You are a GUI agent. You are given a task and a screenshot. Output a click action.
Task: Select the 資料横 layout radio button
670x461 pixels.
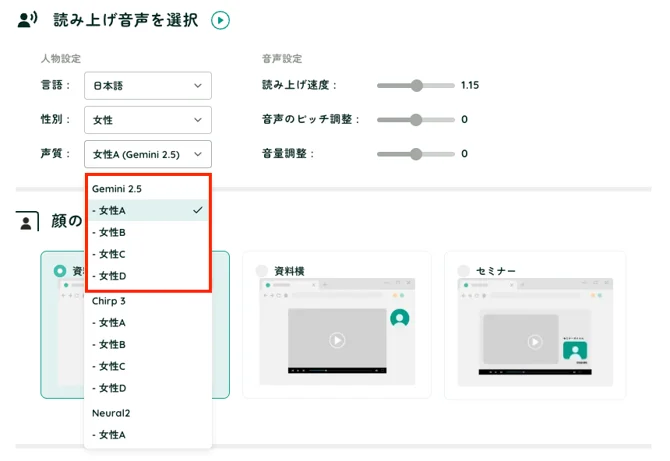[263, 271]
